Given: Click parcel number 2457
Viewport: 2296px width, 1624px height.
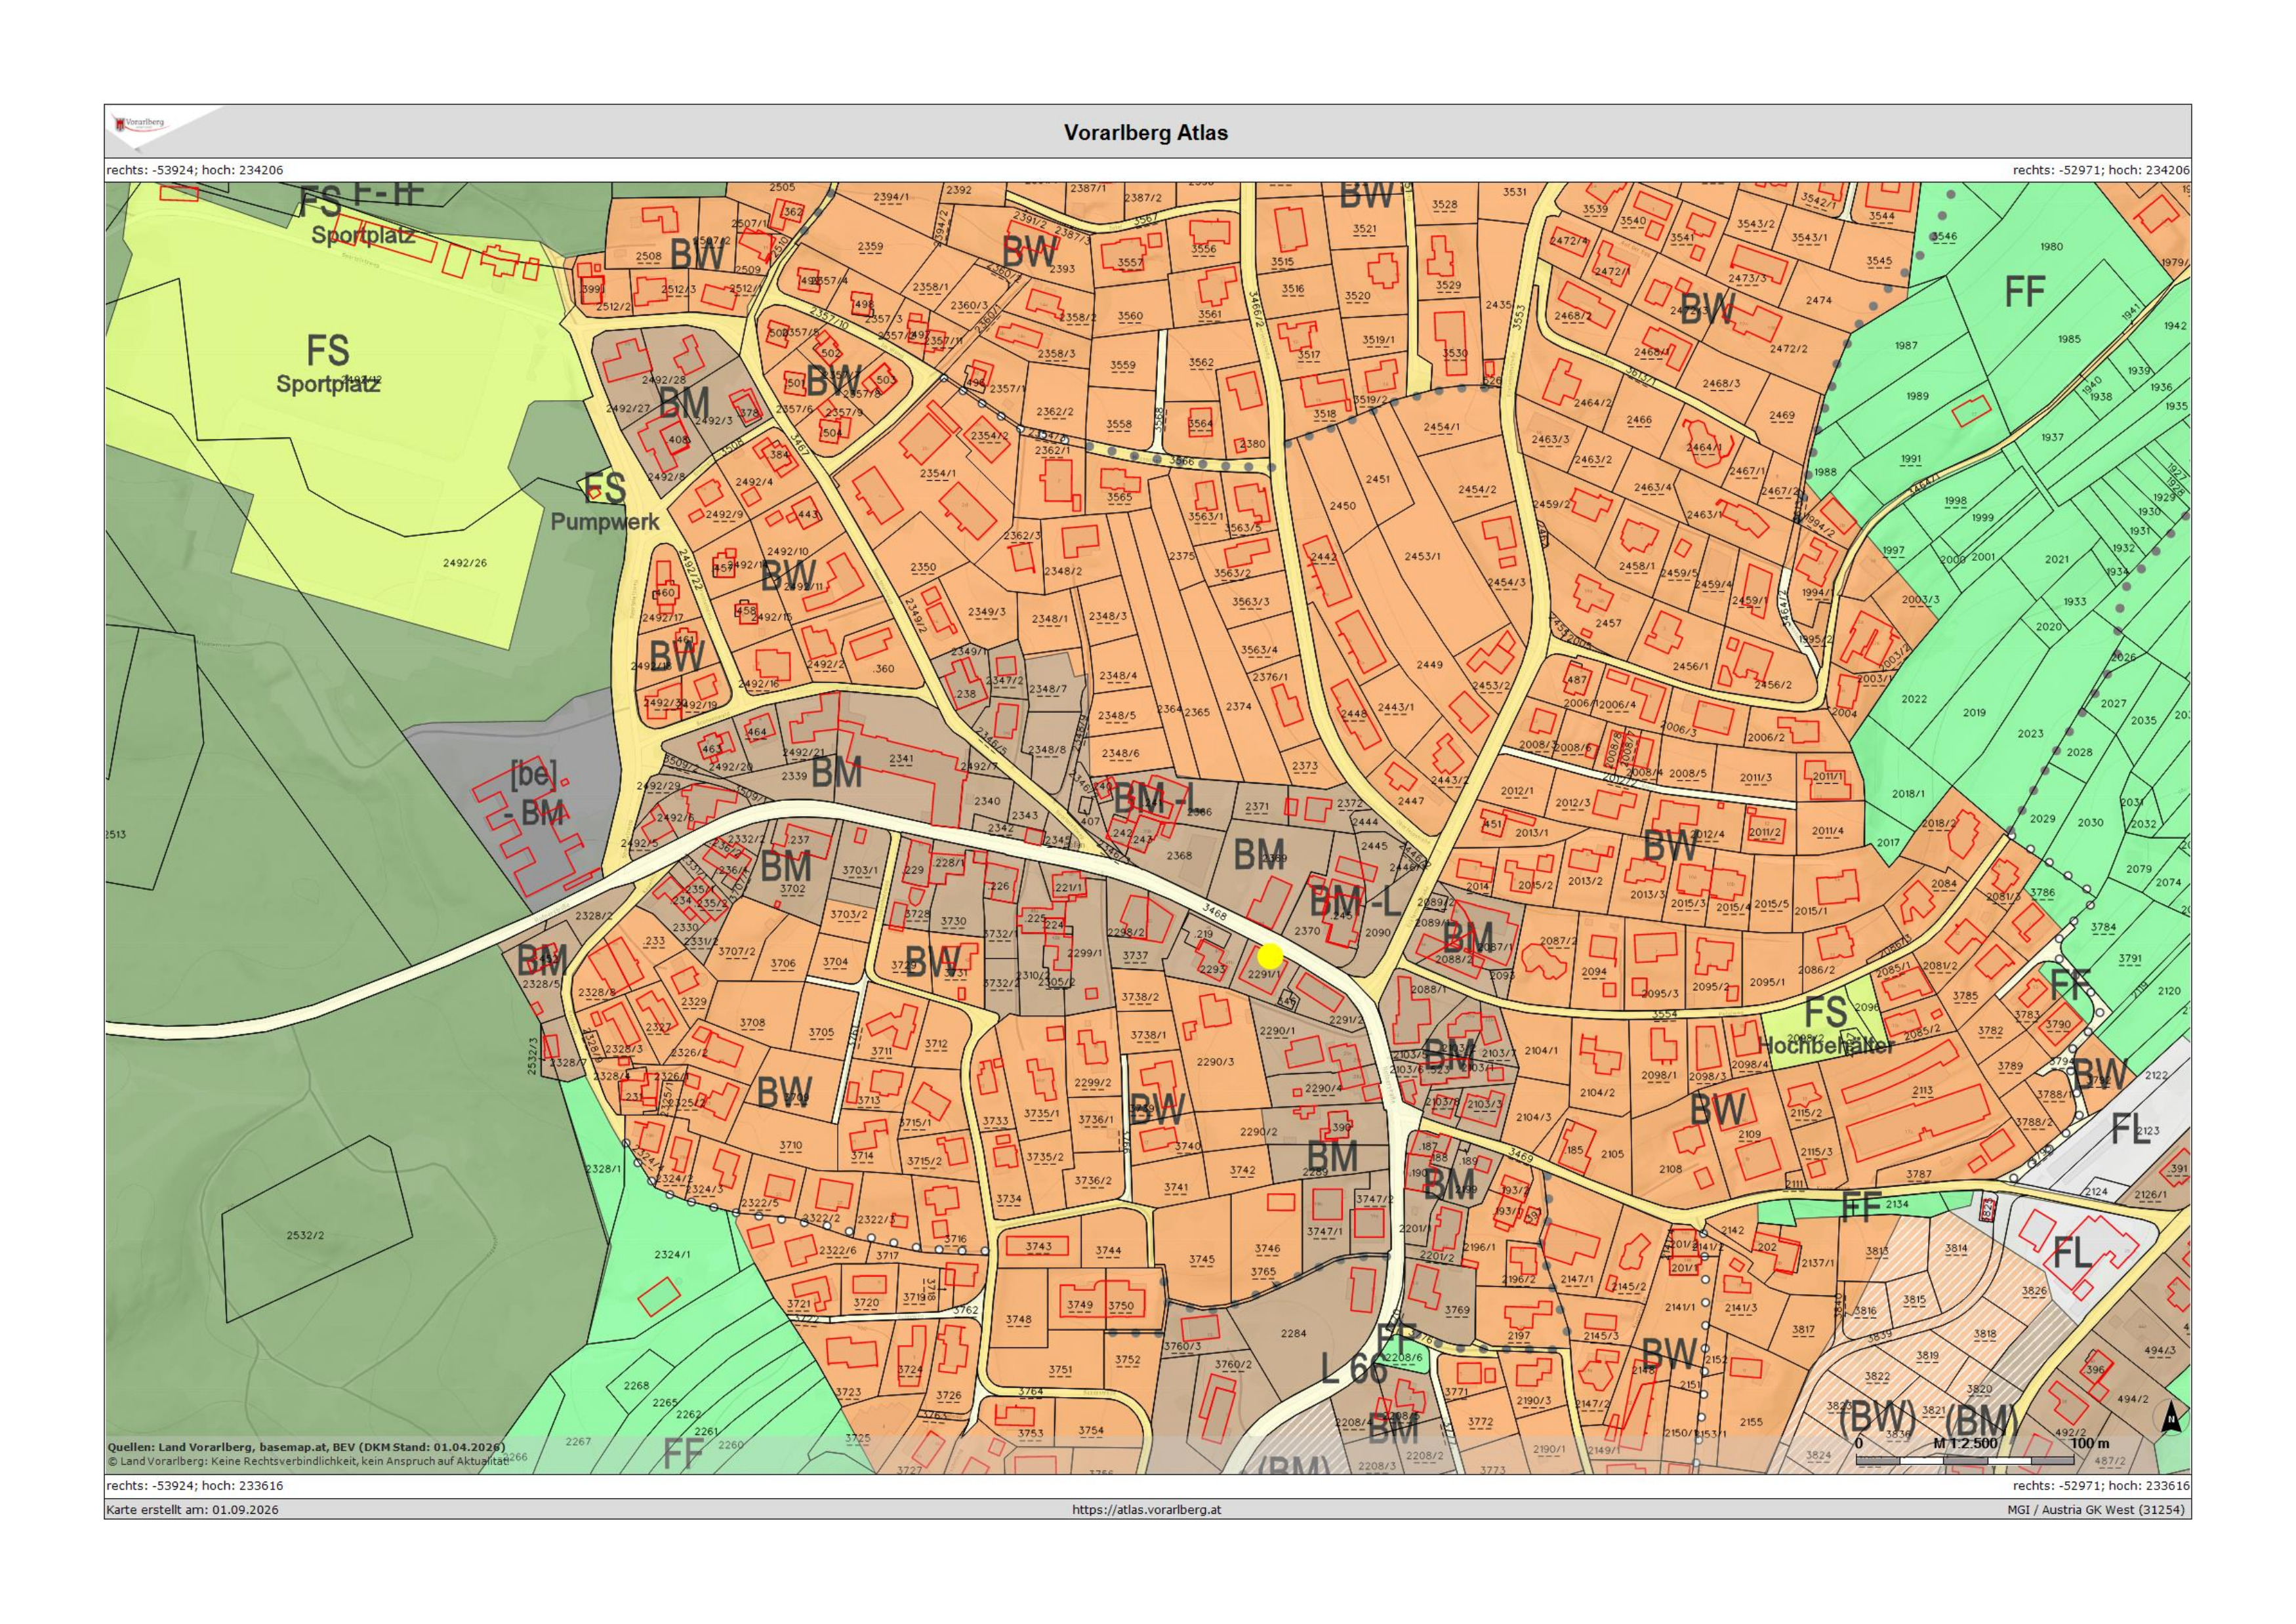Looking at the screenshot, I should (x=1608, y=623).
